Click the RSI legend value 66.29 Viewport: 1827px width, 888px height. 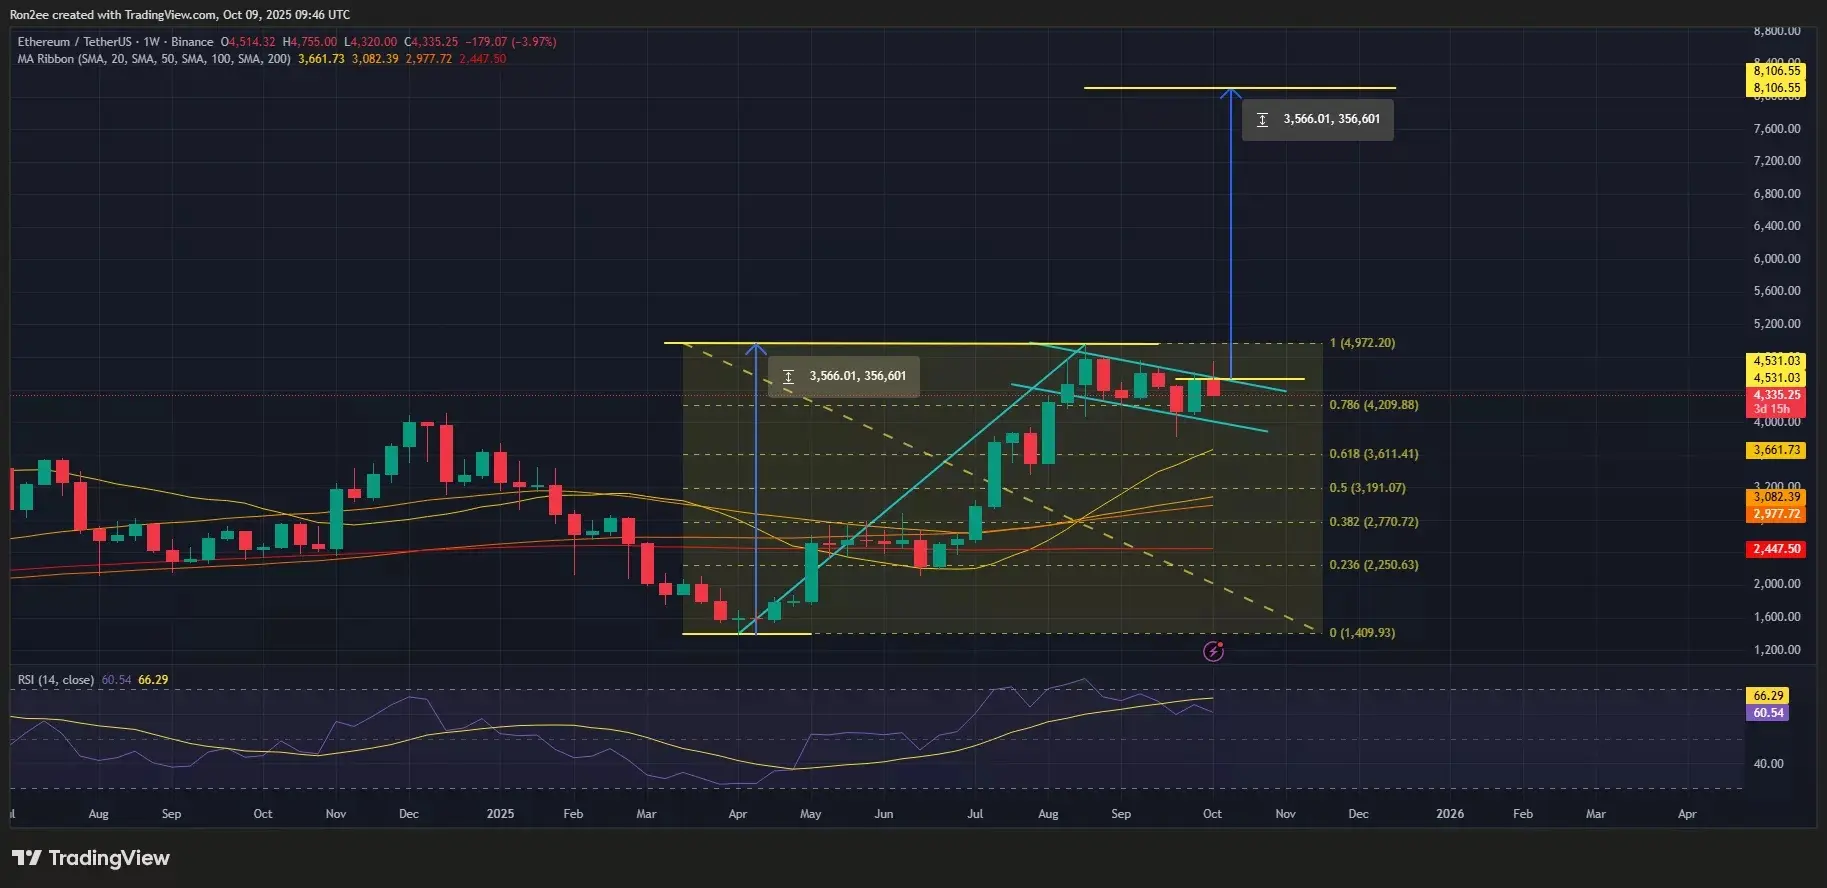[153, 680]
